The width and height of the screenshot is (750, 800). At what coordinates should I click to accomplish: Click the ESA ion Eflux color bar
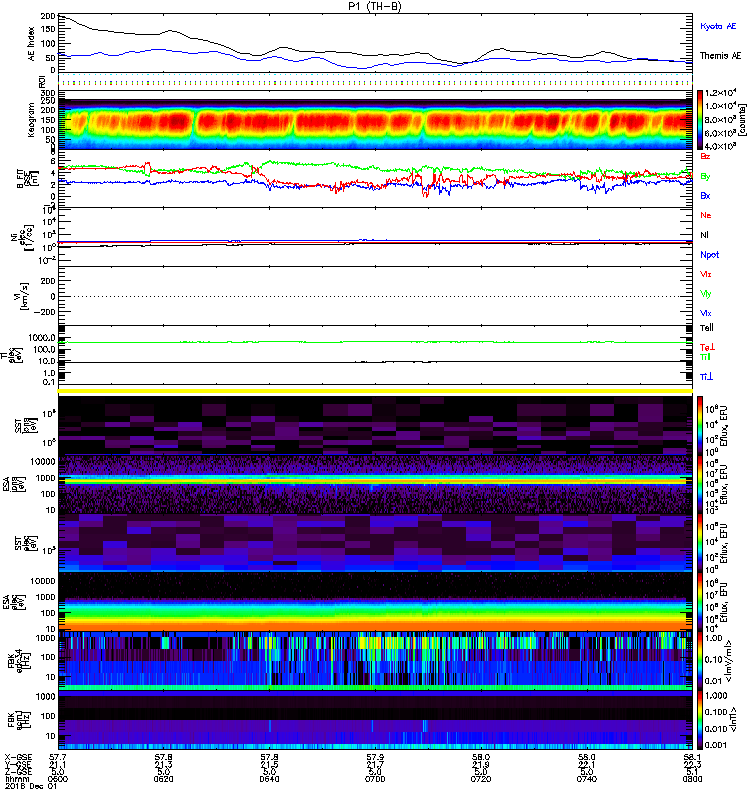(x=700, y=485)
